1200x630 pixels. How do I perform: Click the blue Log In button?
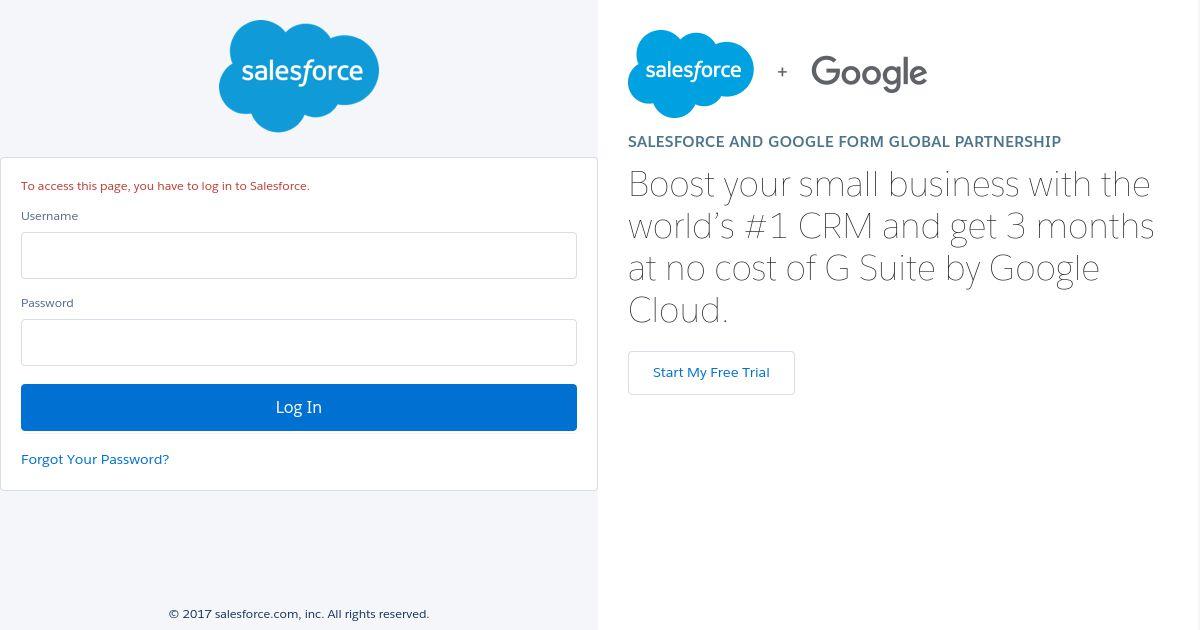[299, 407]
